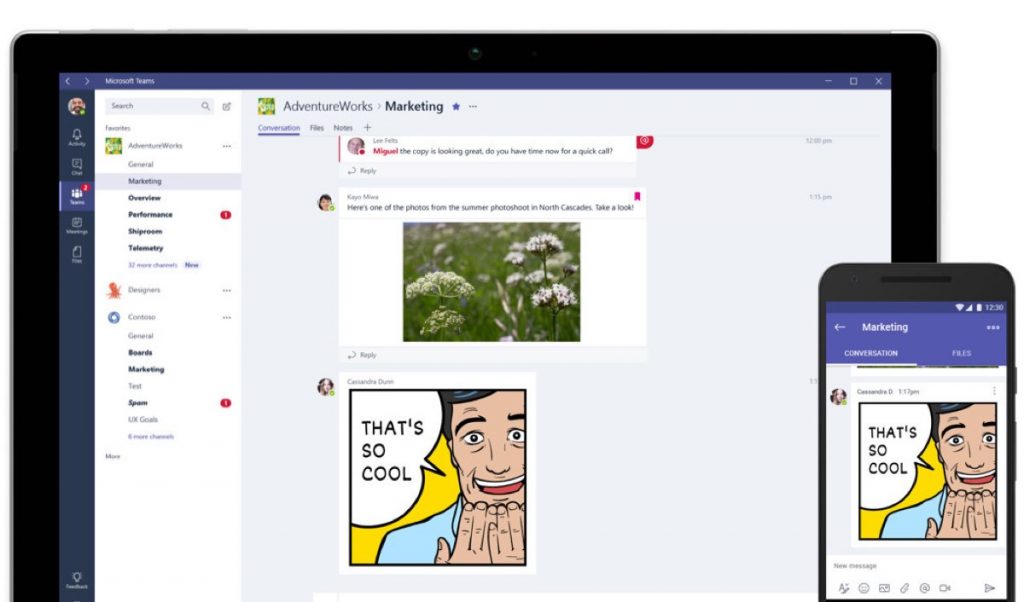The width and height of the screenshot is (1024, 602).
Task: Tap the text format icon on phone
Action: pyautogui.click(x=844, y=588)
